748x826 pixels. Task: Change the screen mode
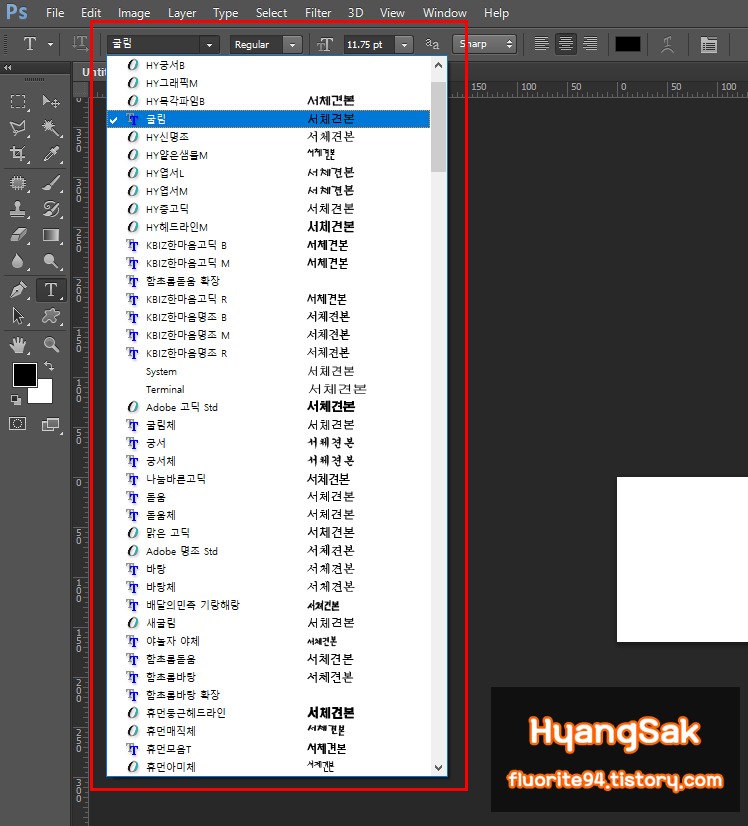pyautogui.click(x=51, y=424)
